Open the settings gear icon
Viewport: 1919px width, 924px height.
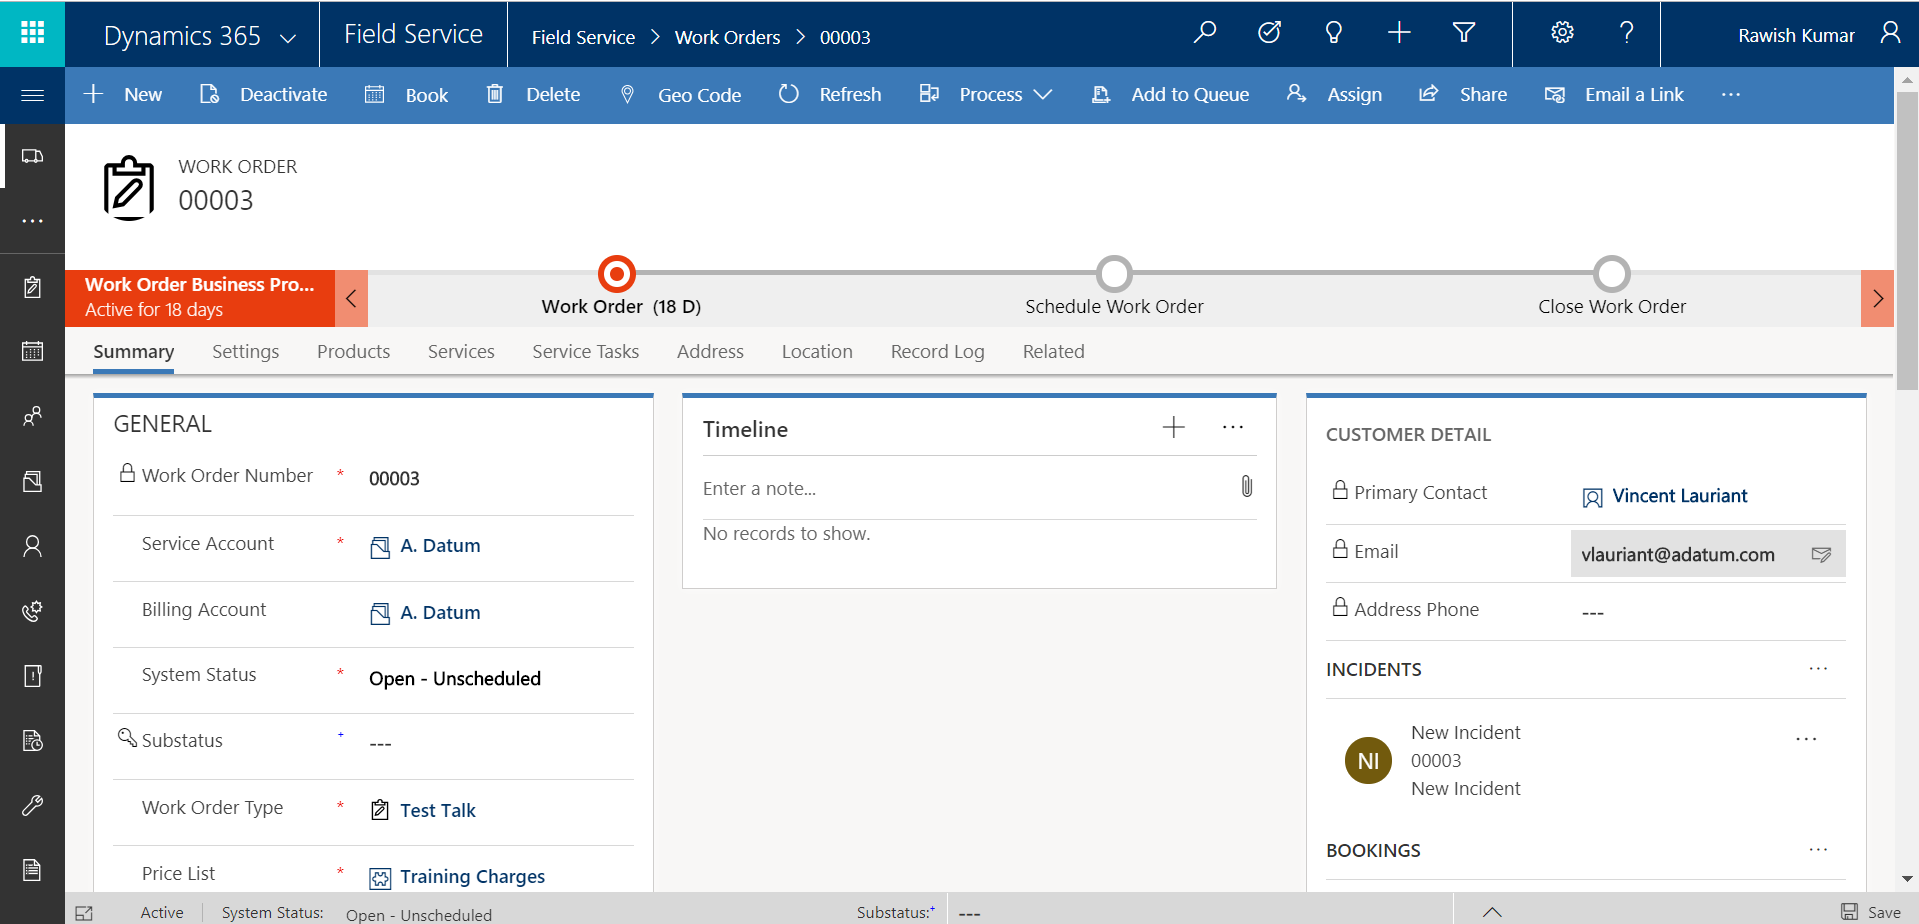1562,33
